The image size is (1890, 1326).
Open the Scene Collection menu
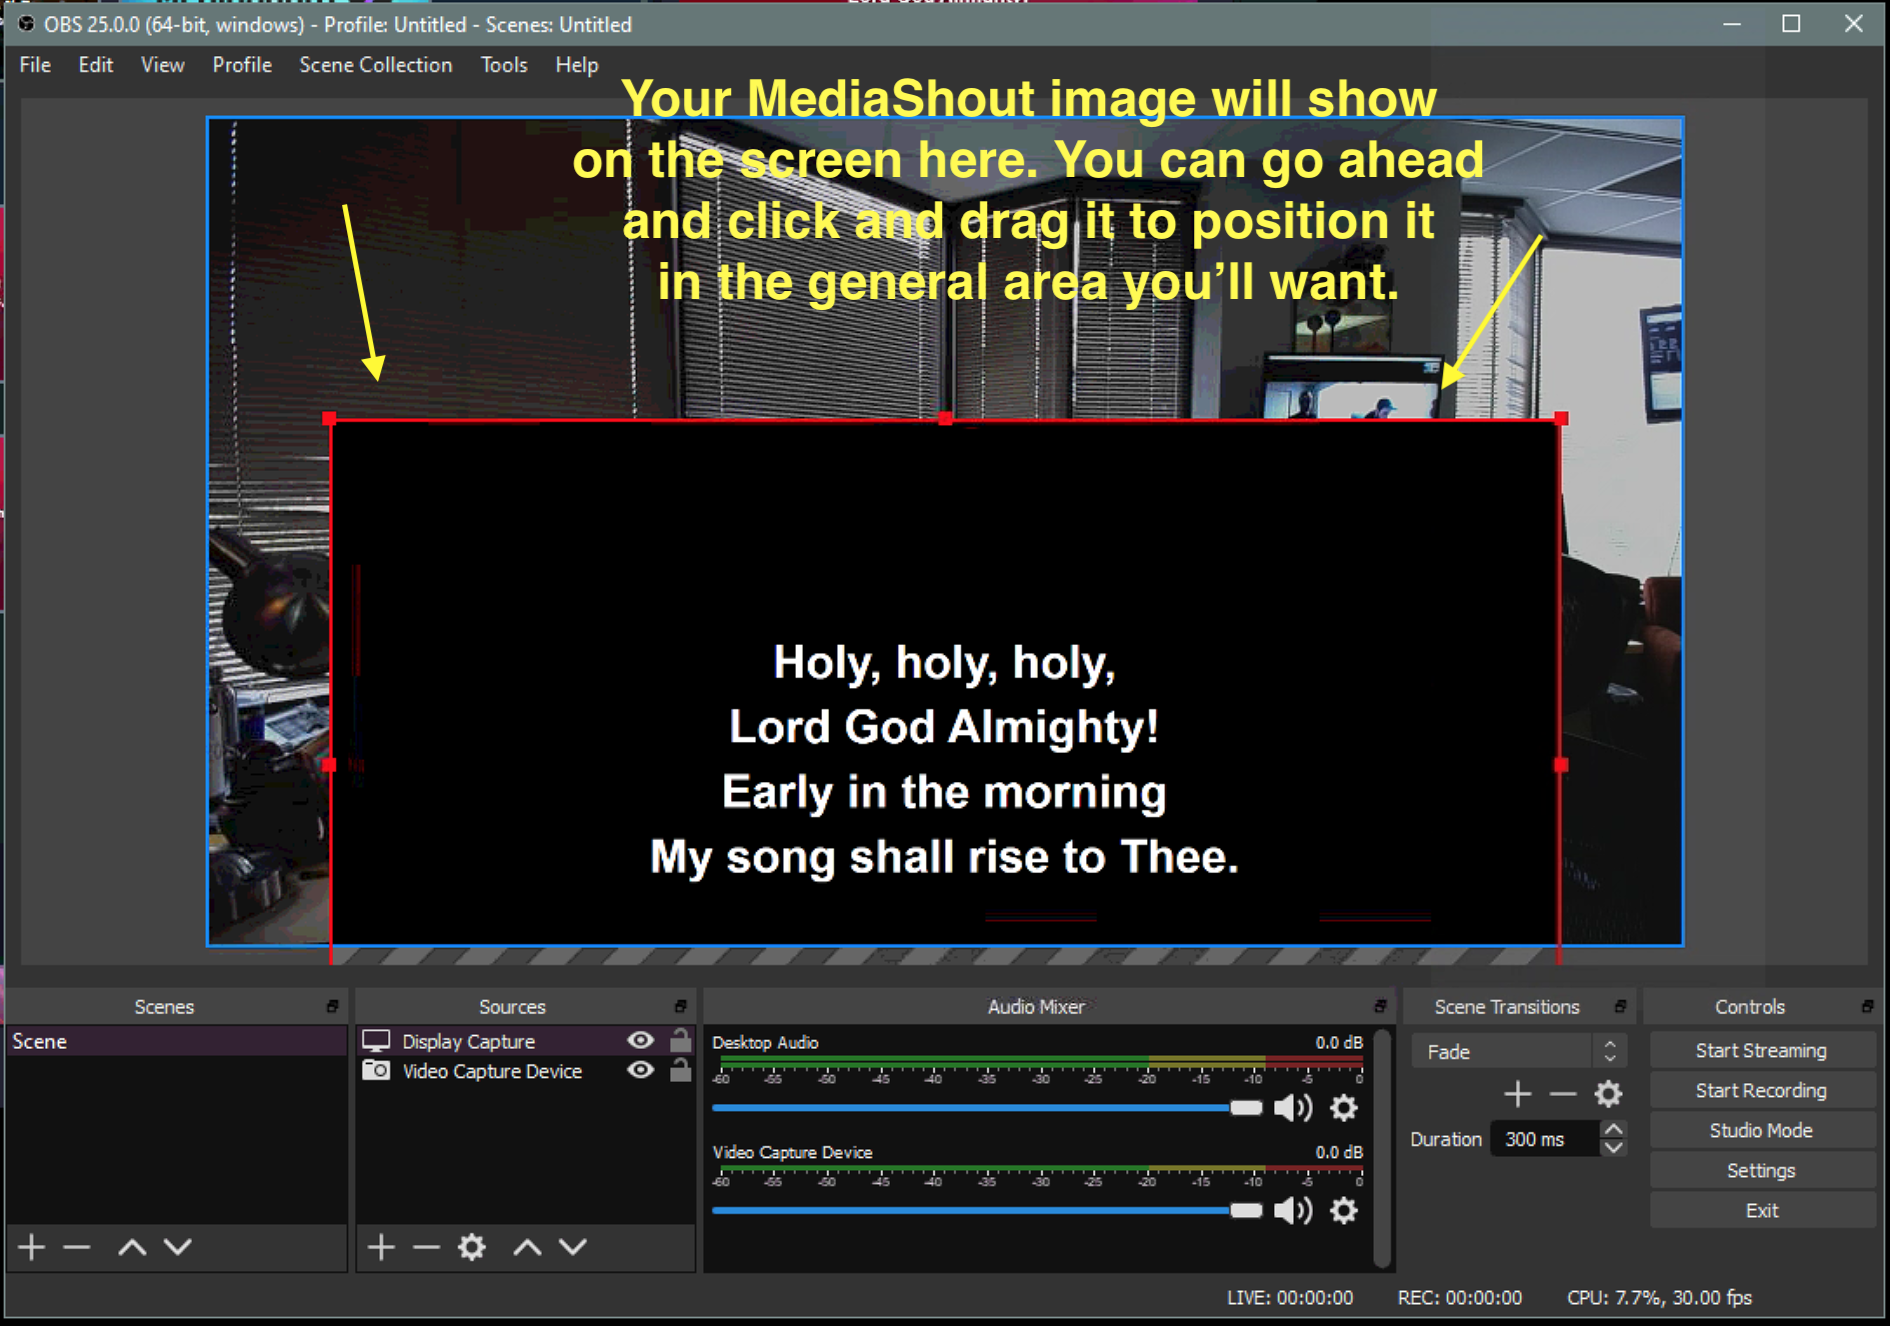[375, 65]
